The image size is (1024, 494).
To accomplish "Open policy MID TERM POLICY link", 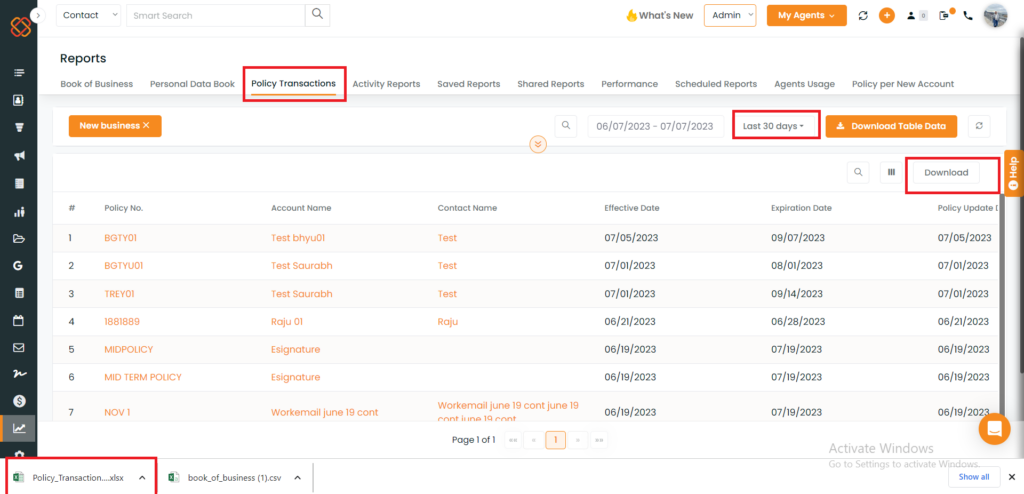I will coord(143,377).
